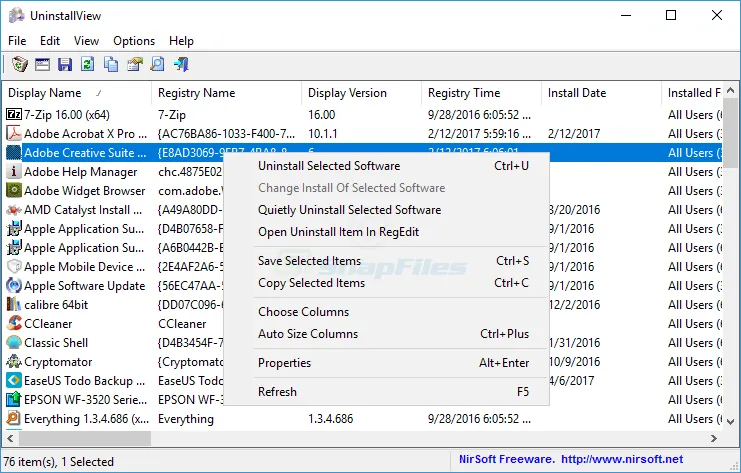This screenshot has width=741, height=473.
Task: Click the CCleaner row icon
Action: (x=14, y=323)
